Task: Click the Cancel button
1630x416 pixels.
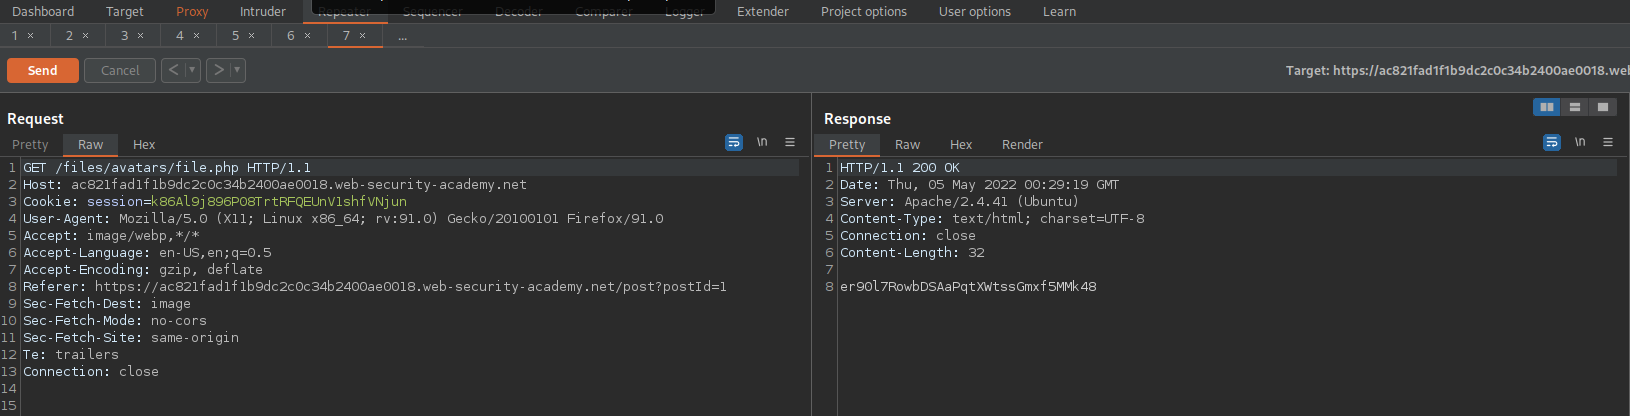Action: click(120, 70)
